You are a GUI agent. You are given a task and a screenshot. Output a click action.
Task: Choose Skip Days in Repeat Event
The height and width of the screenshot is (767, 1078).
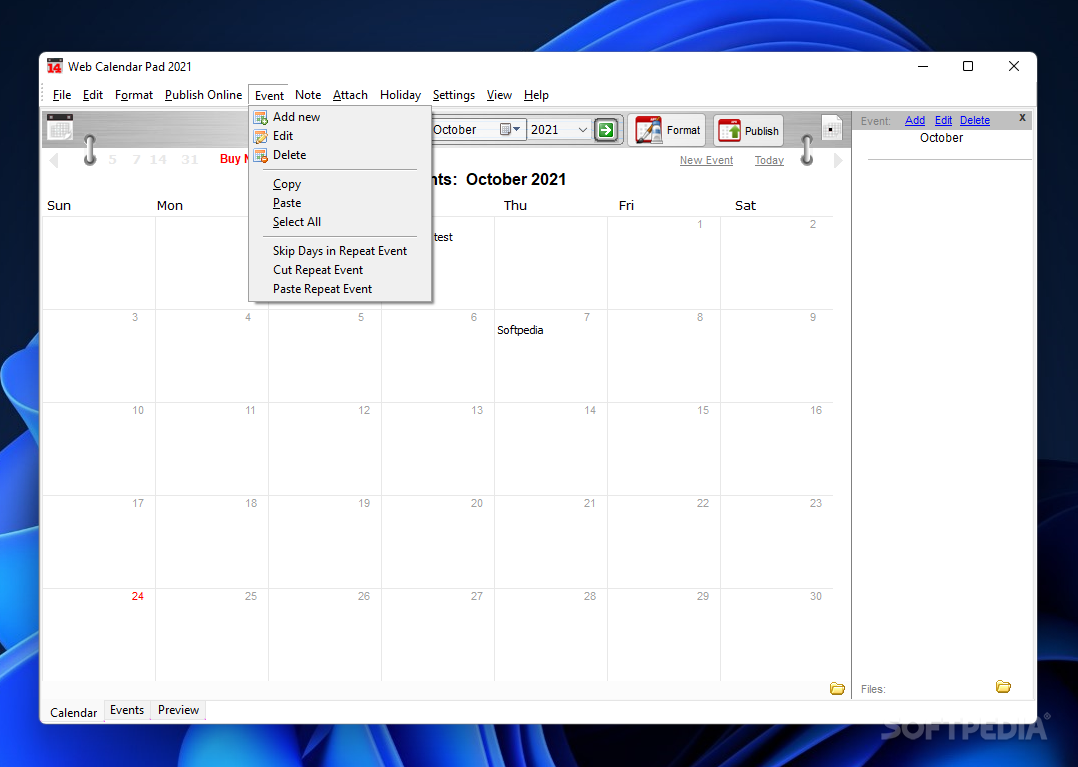tap(340, 251)
